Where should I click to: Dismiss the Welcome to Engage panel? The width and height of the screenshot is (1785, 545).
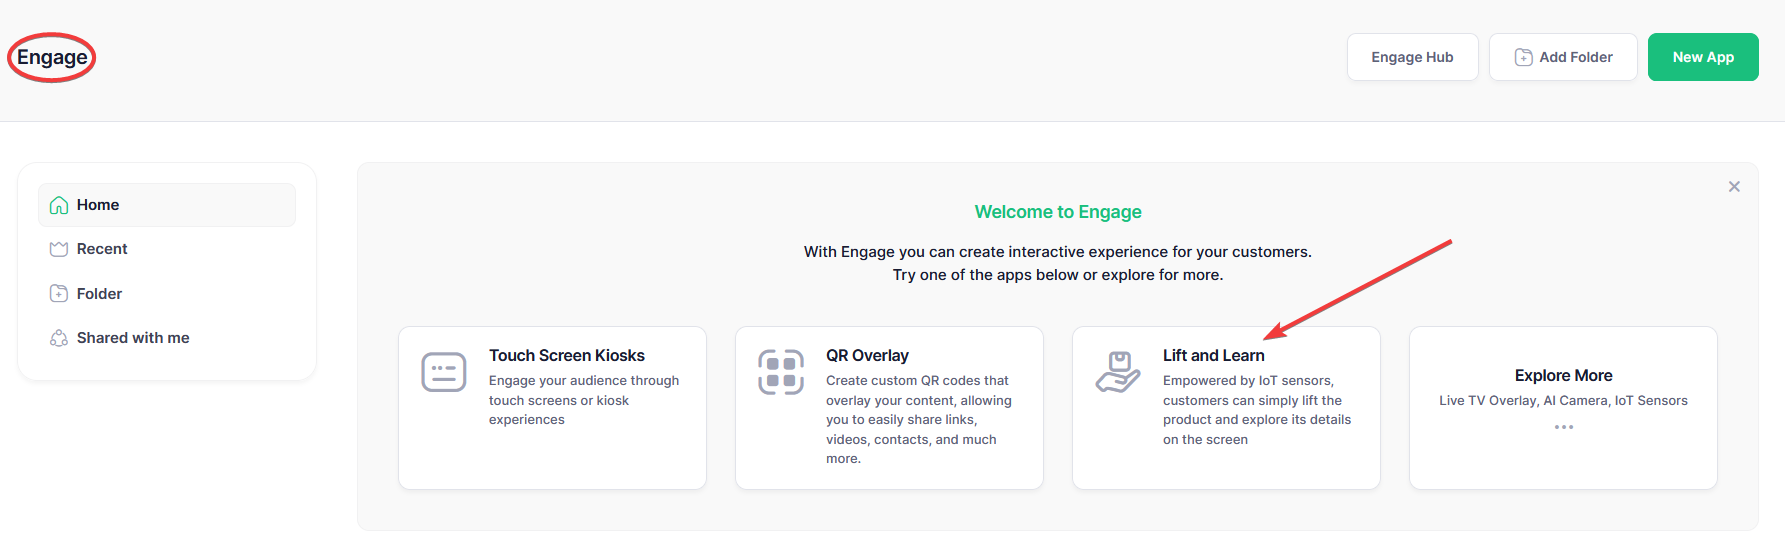[1734, 187]
